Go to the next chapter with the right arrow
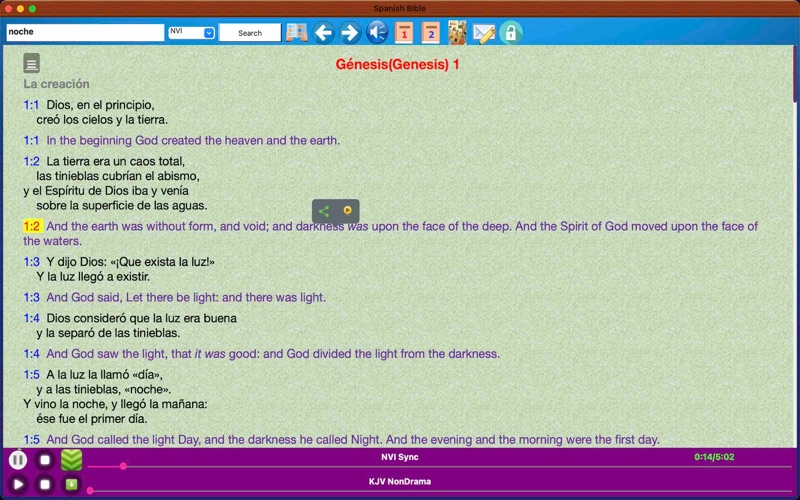Image resolution: width=800 pixels, height=500 pixels. (x=350, y=33)
